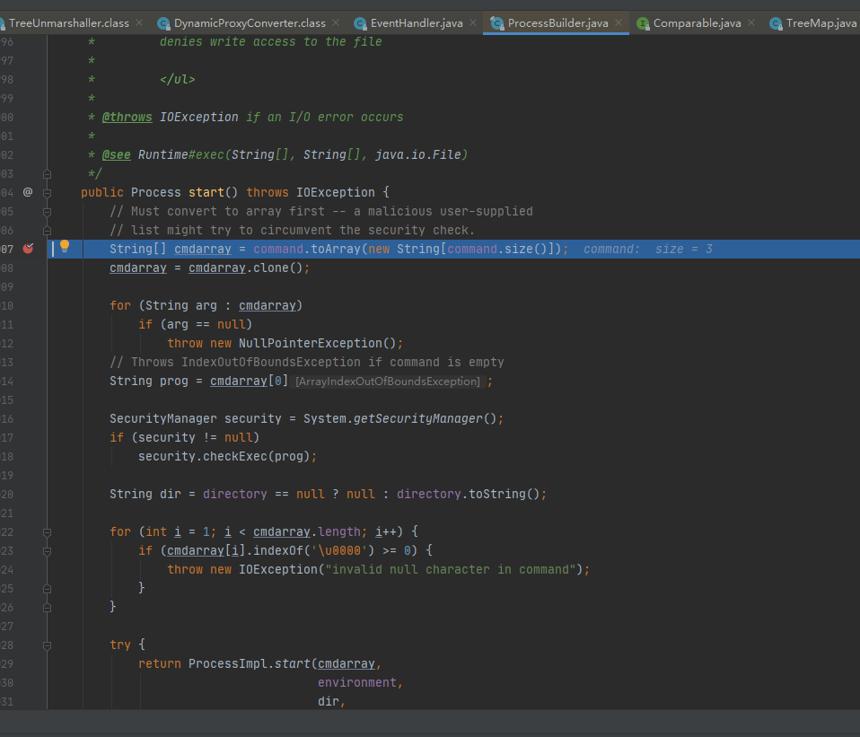Open the Comparable.java tab
This screenshot has height=737, width=860.
coord(697,23)
